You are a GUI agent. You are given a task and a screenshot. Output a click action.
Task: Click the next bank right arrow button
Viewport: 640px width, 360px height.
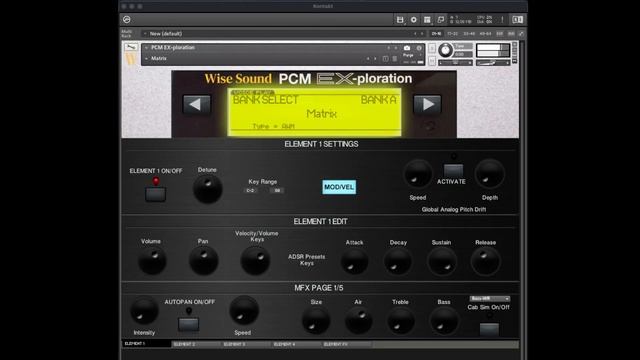click(427, 104)
